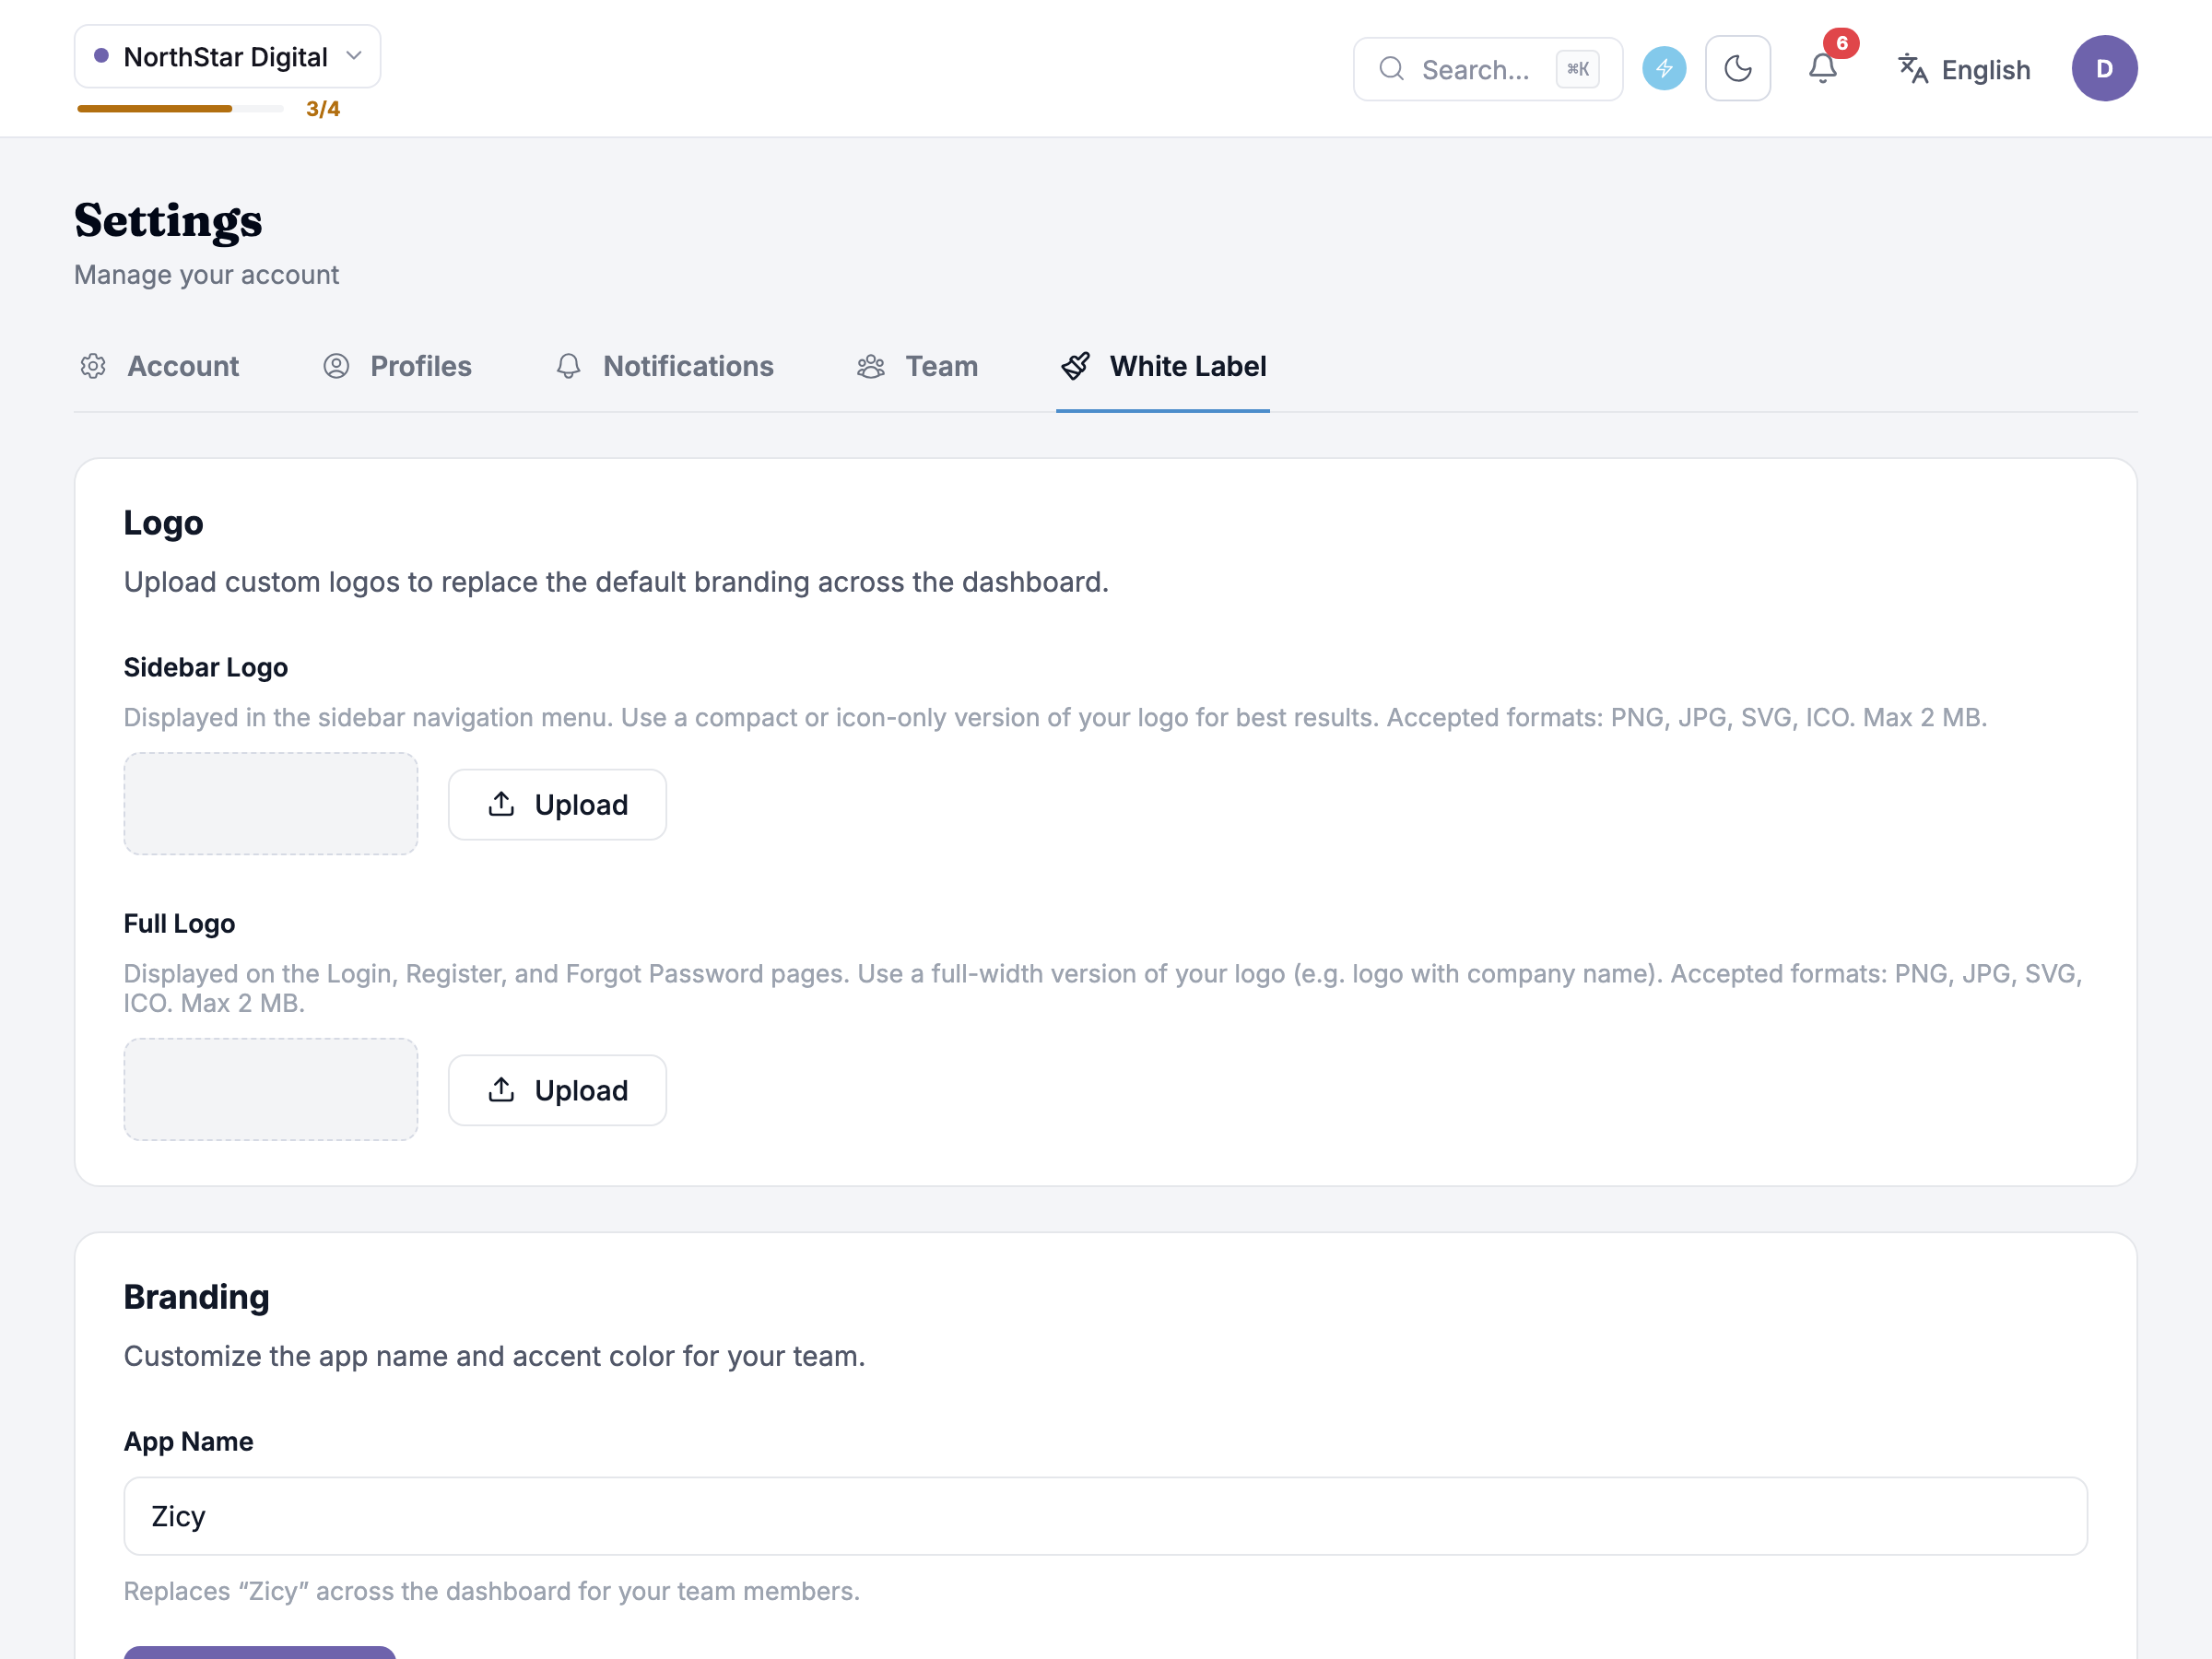Screen dimensions: 2212x1659
Task: Switch to the Notifications tab
Action: pos(665,367)
